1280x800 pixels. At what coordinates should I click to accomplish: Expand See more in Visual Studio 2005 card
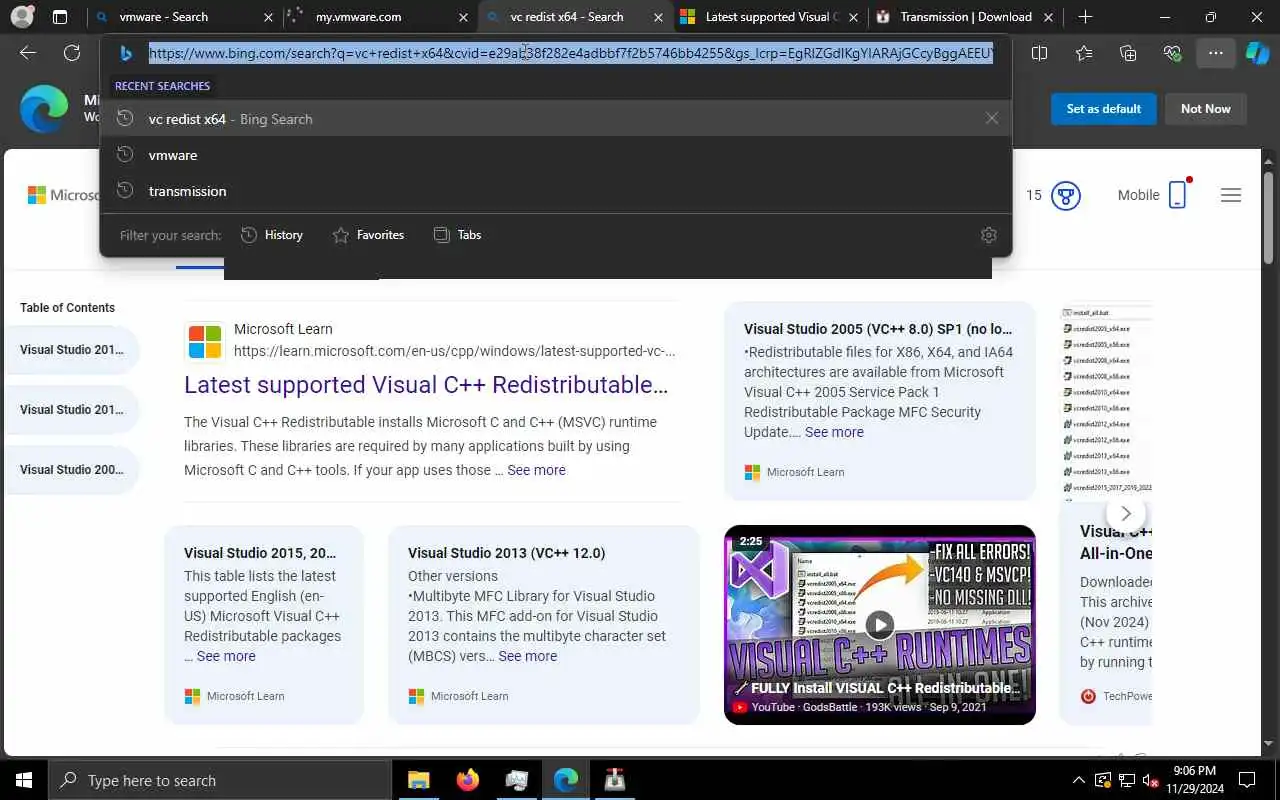coord(834,432)
